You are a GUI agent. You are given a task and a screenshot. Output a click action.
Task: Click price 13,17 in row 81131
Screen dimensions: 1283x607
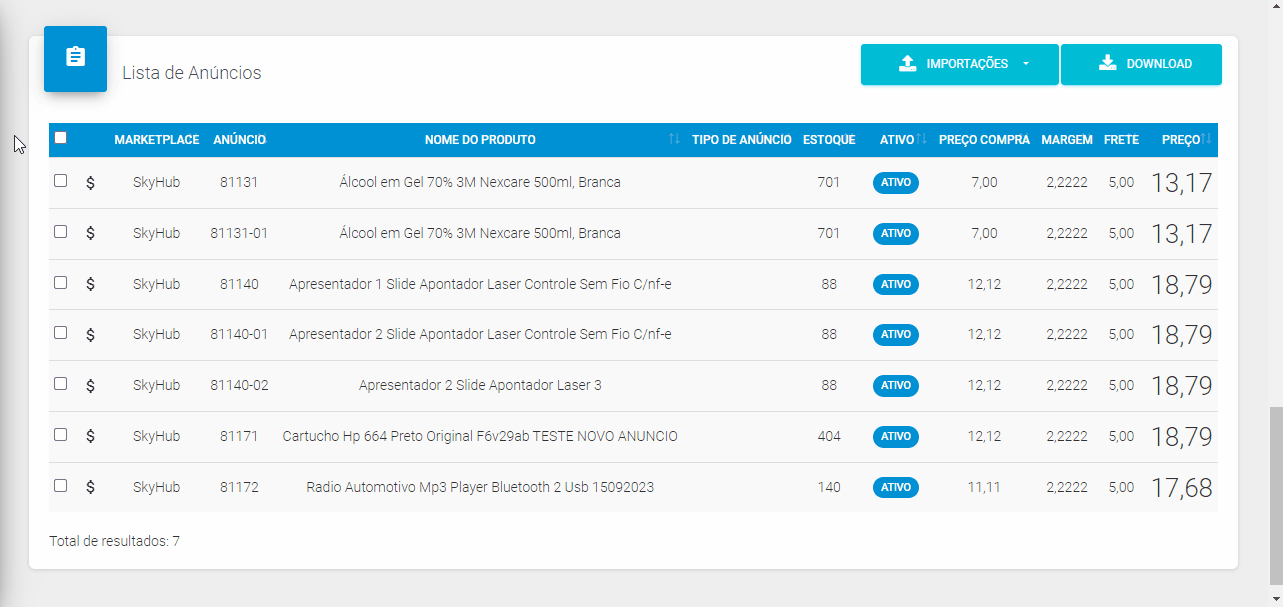coord(1182,183)
